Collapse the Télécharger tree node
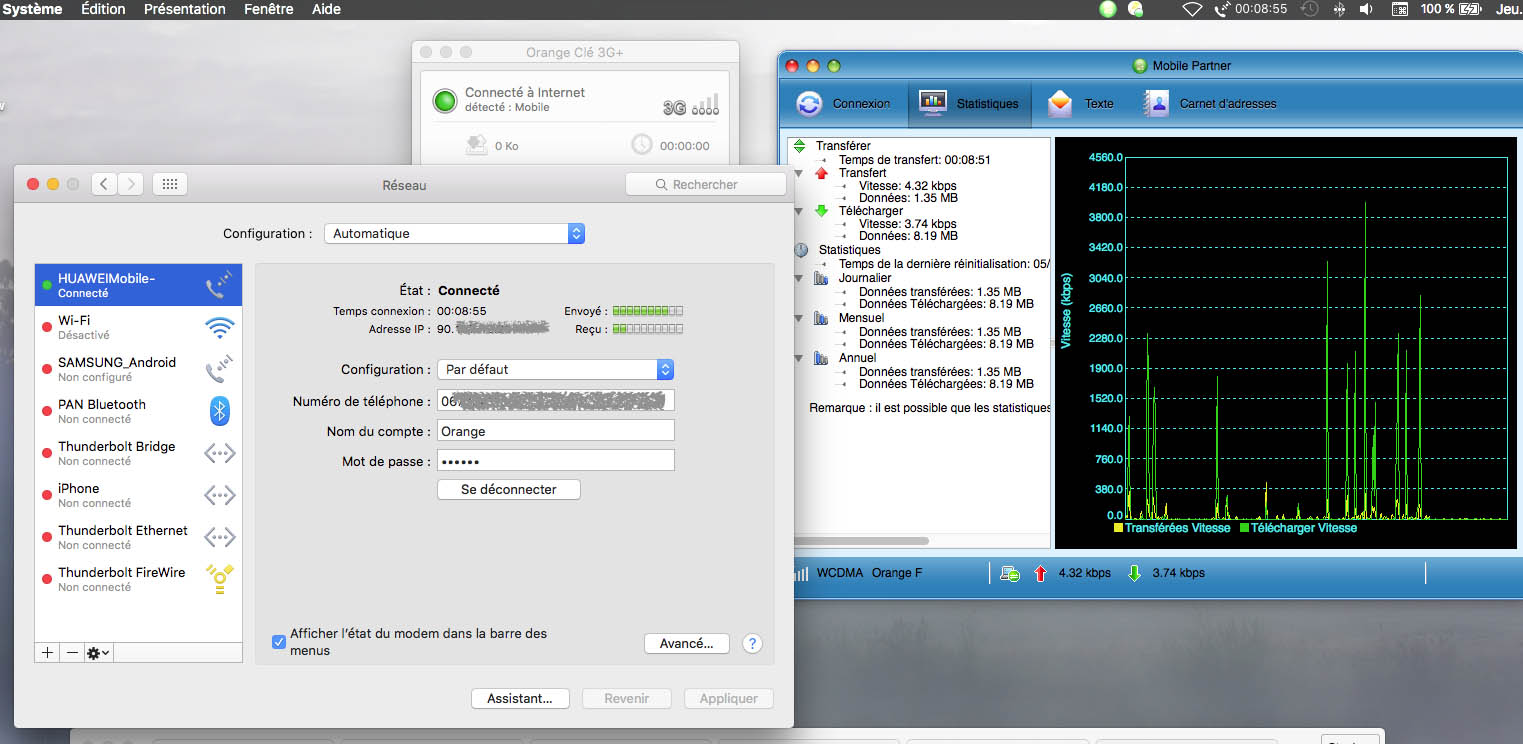The image size is (1523, 744). point(798,211)
